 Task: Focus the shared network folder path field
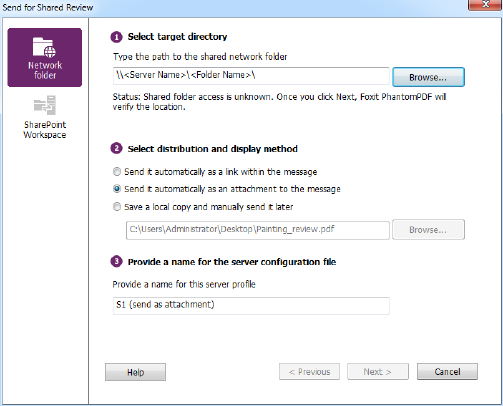(251, 76)
